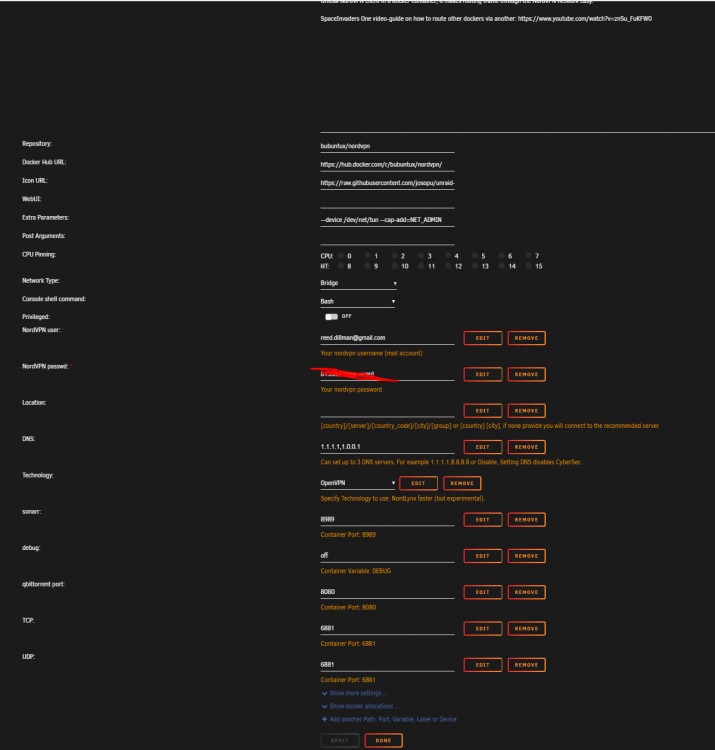715x750 pixels.
Task: Click the NordVPN user email field
Action: [387, 338]
